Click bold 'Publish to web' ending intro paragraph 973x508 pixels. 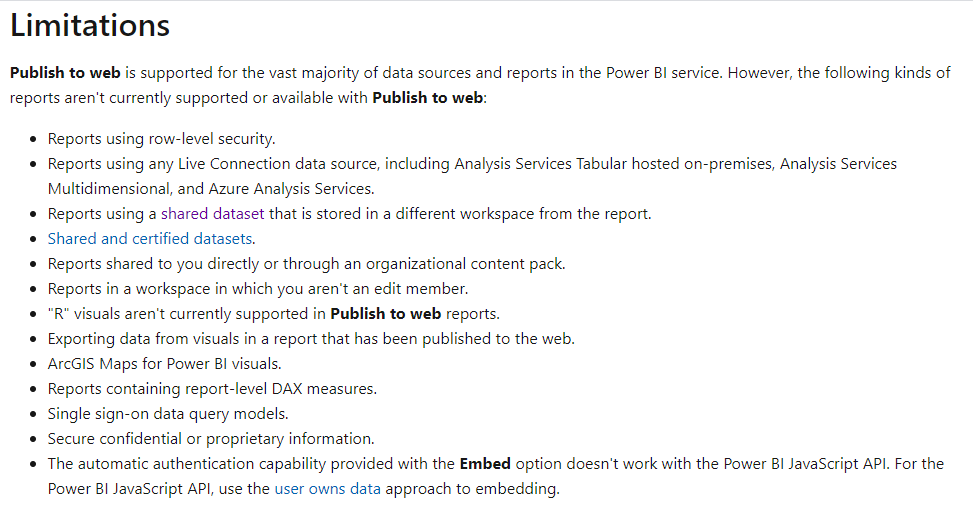(x=428, y=98)
